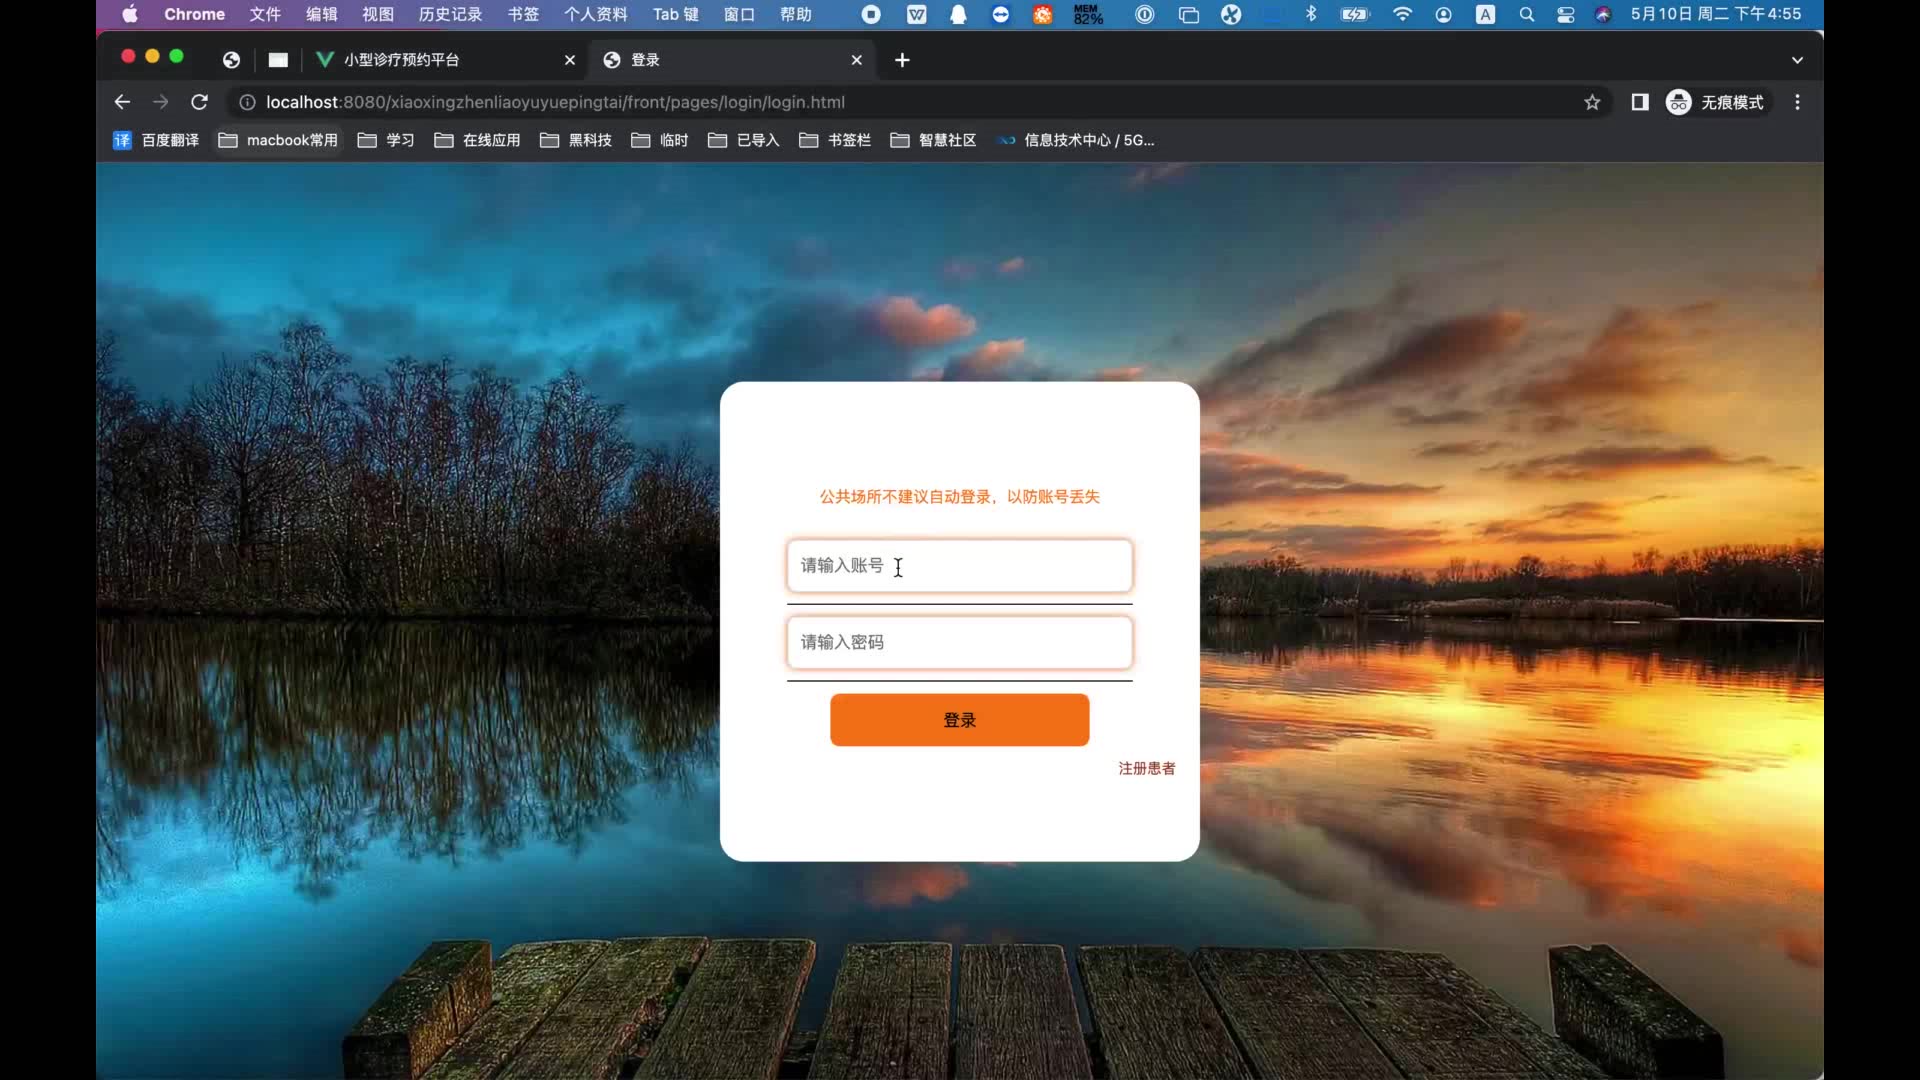Click the browser back arrow
This screenshot has width=1920, height=1080.
[122, 102]
